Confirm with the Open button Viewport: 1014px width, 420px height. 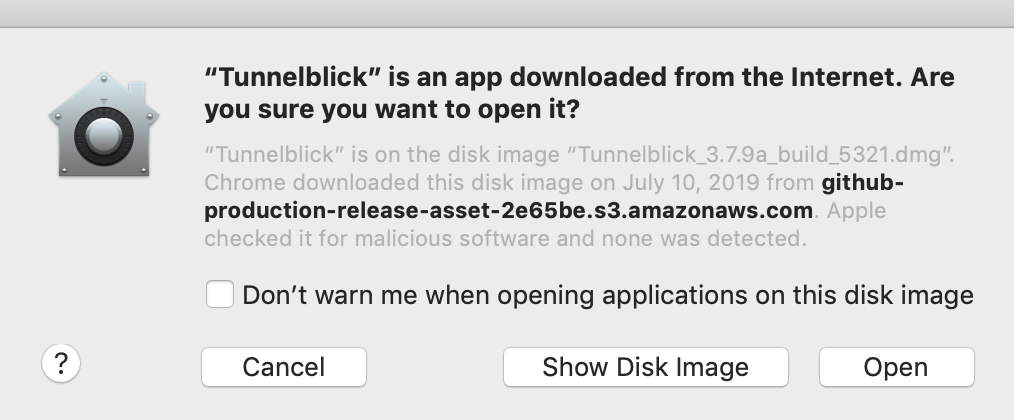(x=895, y=367)
